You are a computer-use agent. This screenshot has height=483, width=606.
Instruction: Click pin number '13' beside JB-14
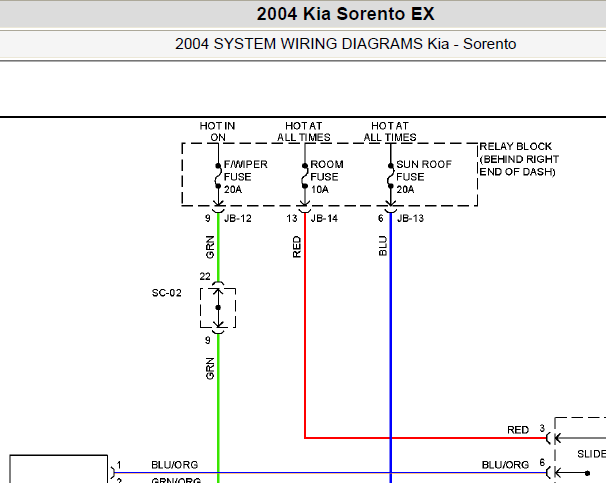click(x=292, y=219)
